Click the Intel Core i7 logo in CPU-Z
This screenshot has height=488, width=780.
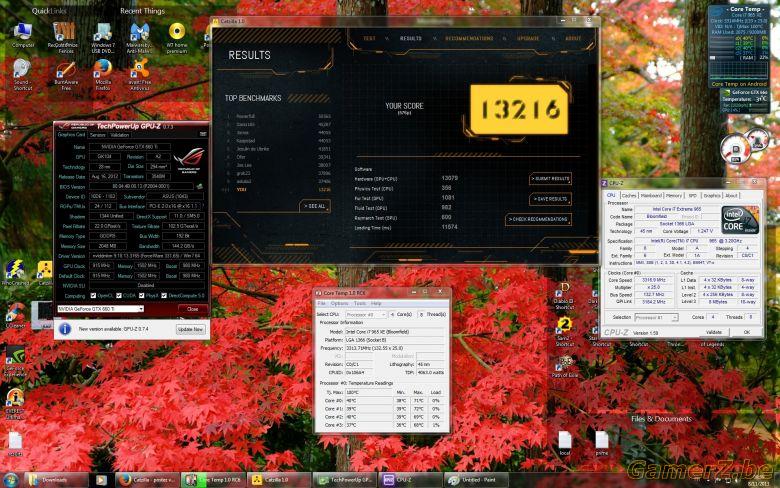(x=740, y=219)
